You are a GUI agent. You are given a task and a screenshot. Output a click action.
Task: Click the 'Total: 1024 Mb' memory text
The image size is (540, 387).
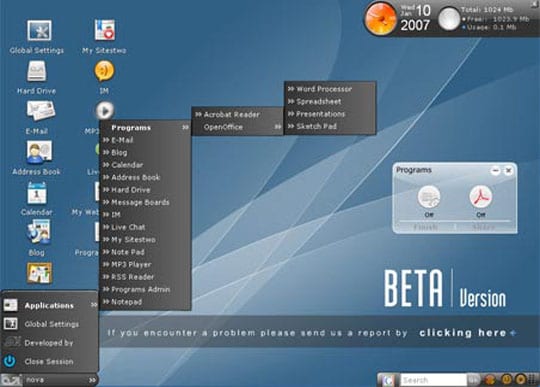[487, 10]
